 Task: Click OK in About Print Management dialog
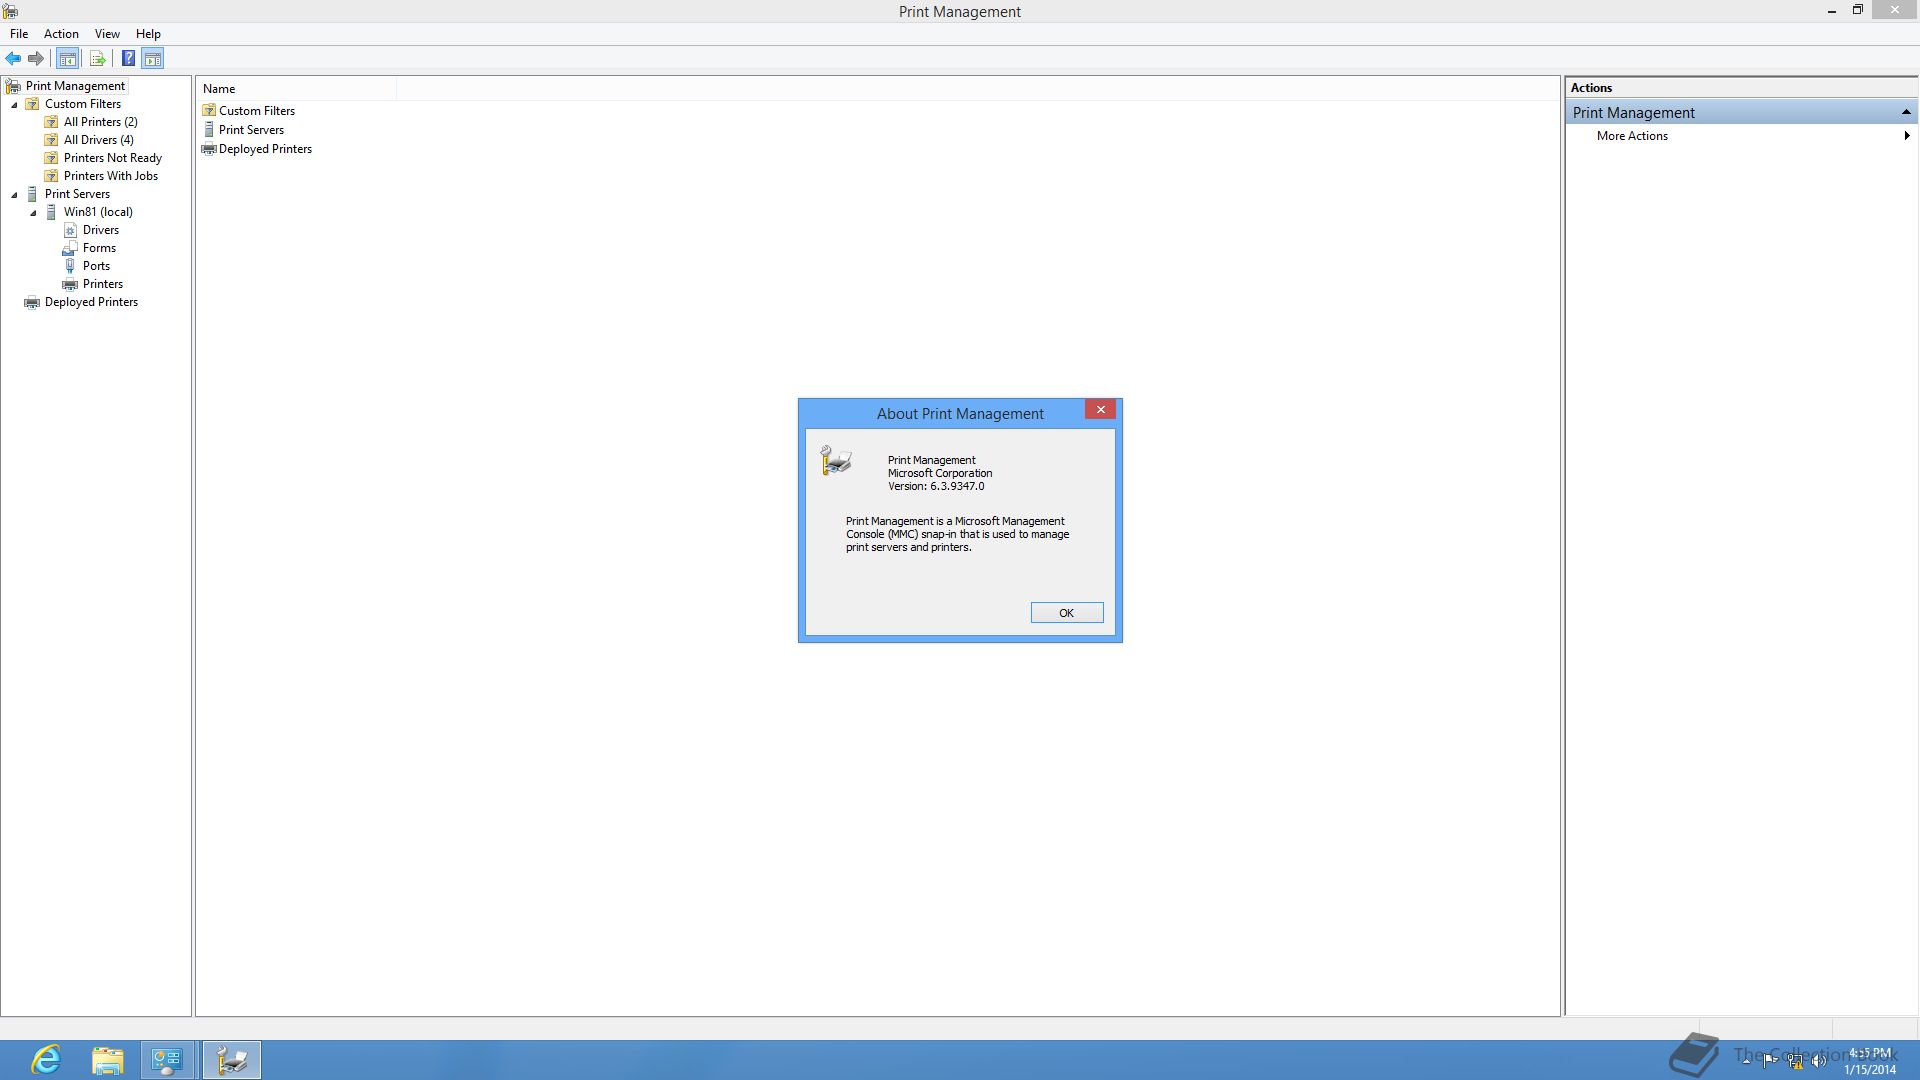(x=1067, y=613)
